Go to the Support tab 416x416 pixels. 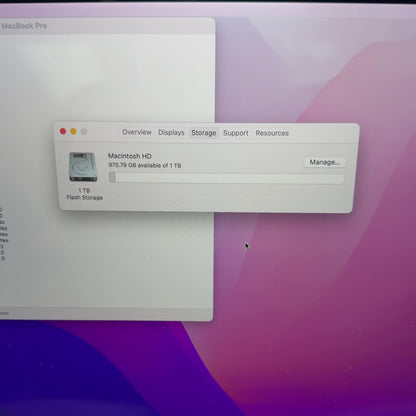[x=236, y=133]
